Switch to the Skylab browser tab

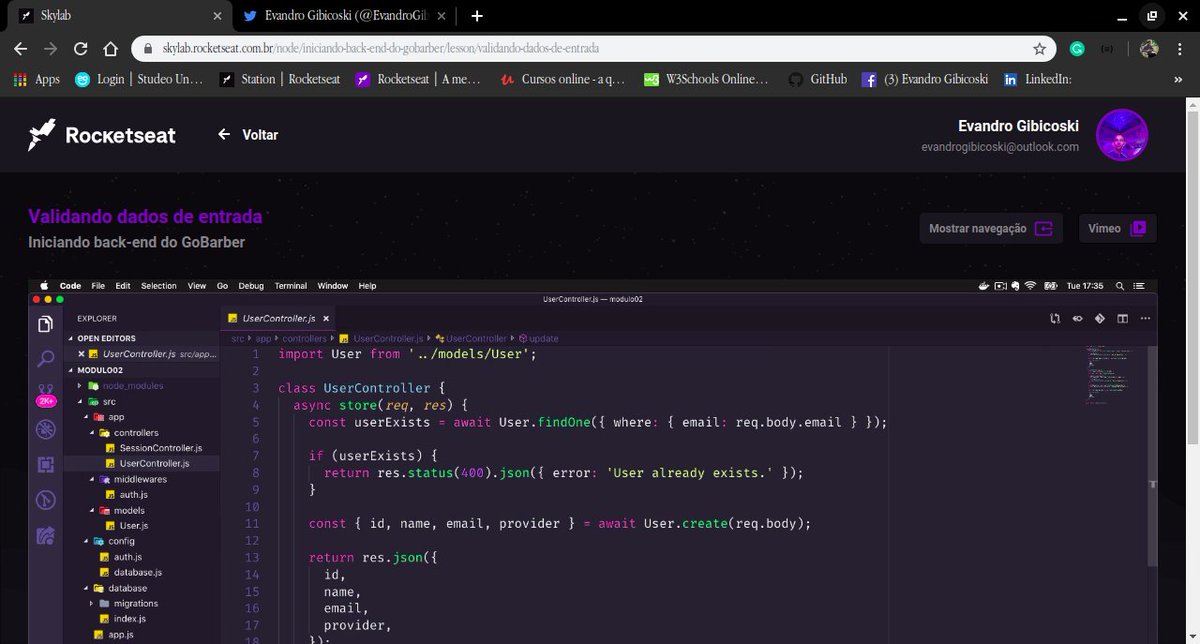point(118,16)
